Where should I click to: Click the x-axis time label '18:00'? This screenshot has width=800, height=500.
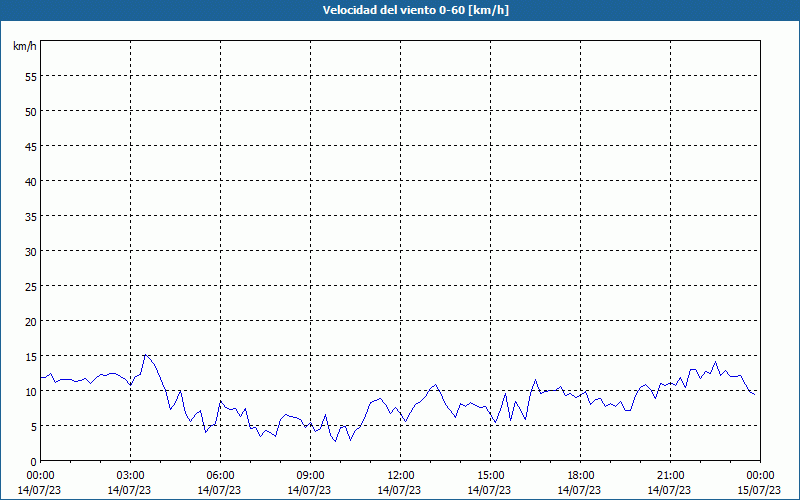pyautogui.click(x=581, y=476)
